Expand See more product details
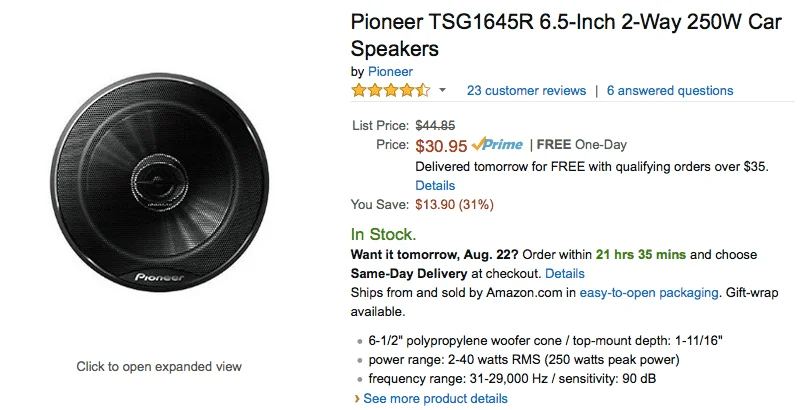 (435, 399)
